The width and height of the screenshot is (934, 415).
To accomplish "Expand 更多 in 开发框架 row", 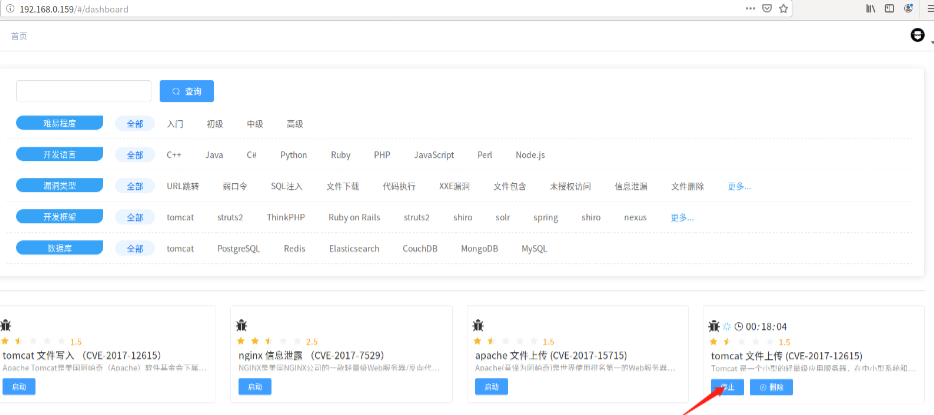I will [682, 217].
